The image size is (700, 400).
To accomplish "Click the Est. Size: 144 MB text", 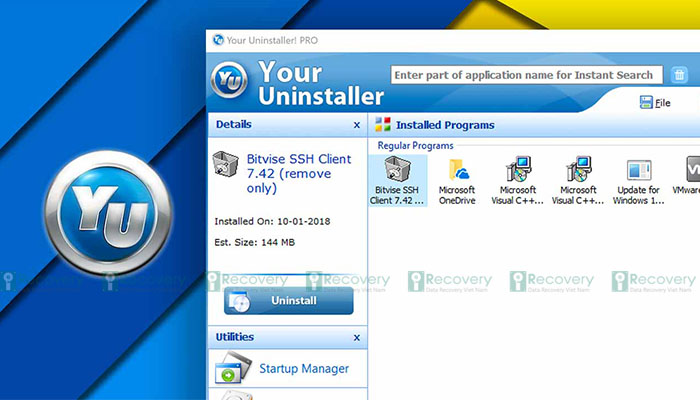I will (254, 242).
